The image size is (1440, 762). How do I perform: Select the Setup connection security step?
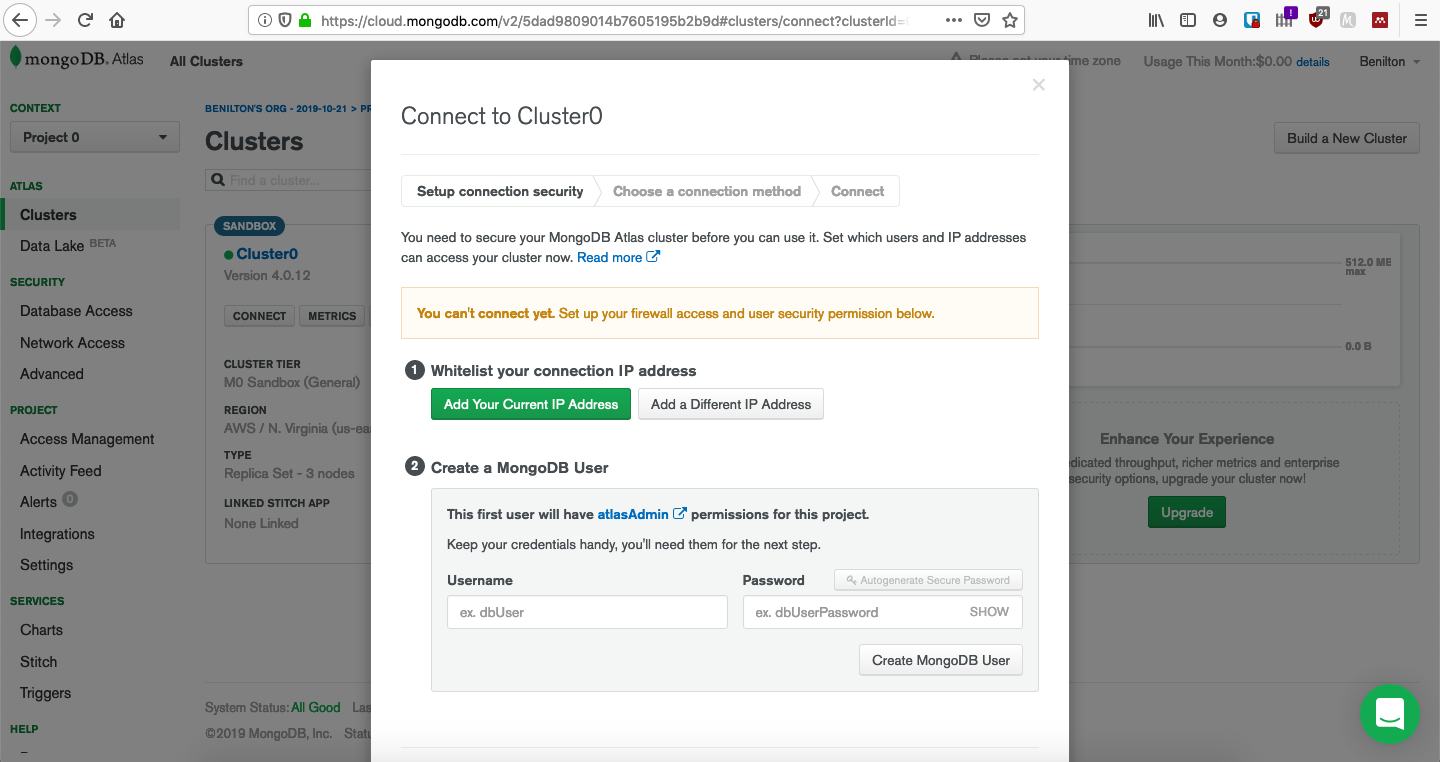tap(500, 191)
